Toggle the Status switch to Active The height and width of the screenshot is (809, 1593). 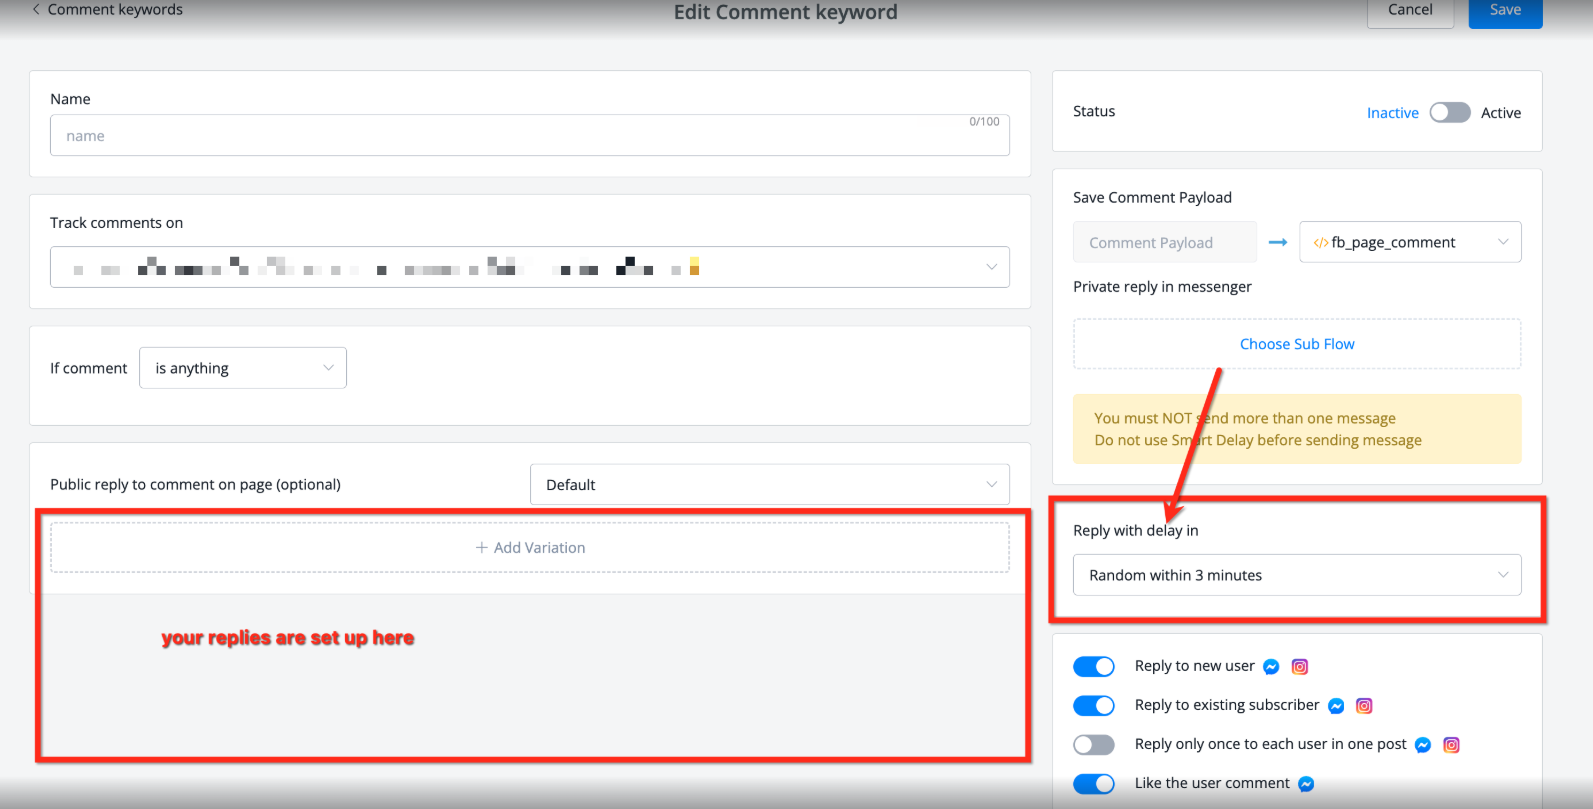click(x=1449, y=113)
